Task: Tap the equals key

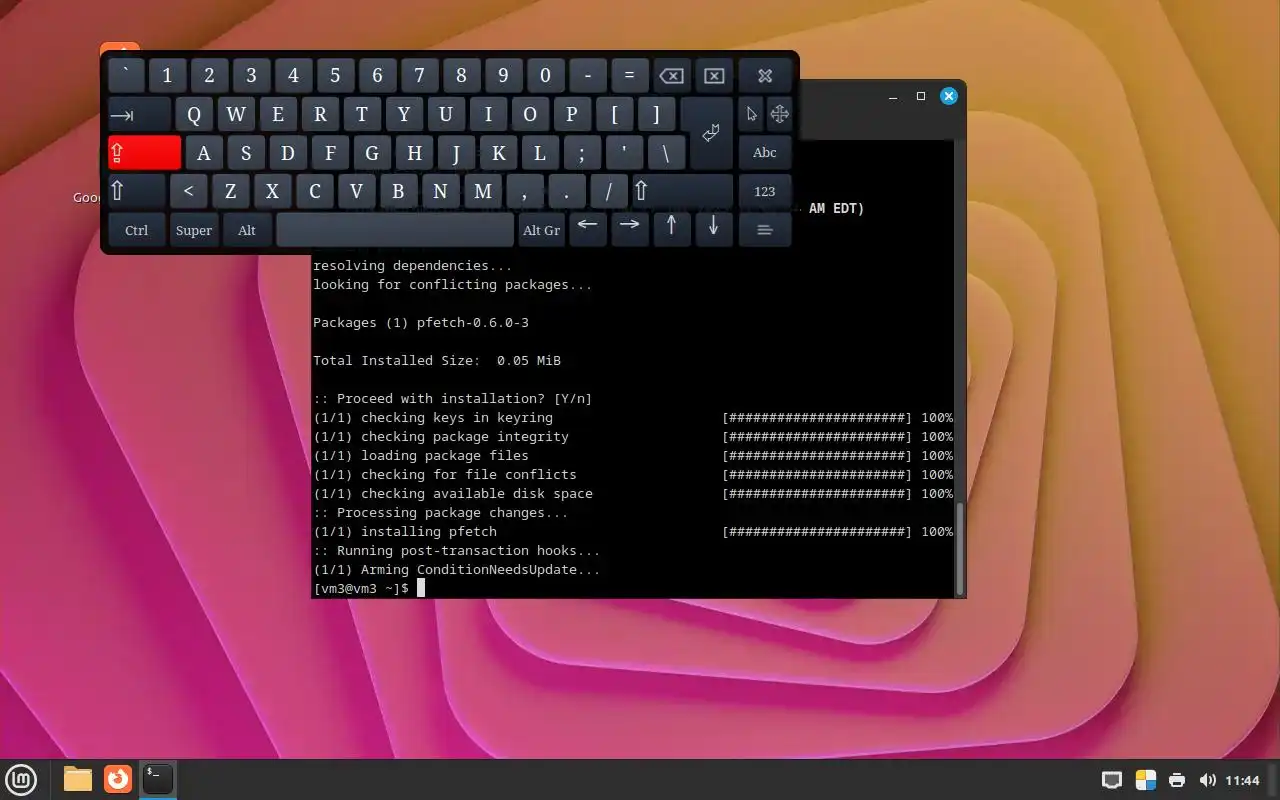Action: click(x=629, y=76)
